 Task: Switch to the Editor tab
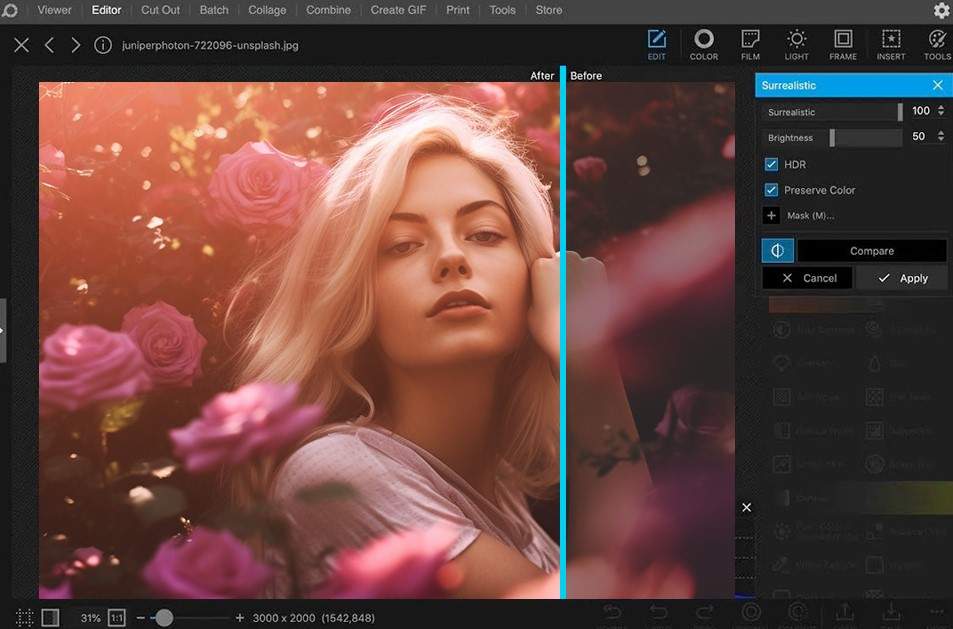point(106,10)
